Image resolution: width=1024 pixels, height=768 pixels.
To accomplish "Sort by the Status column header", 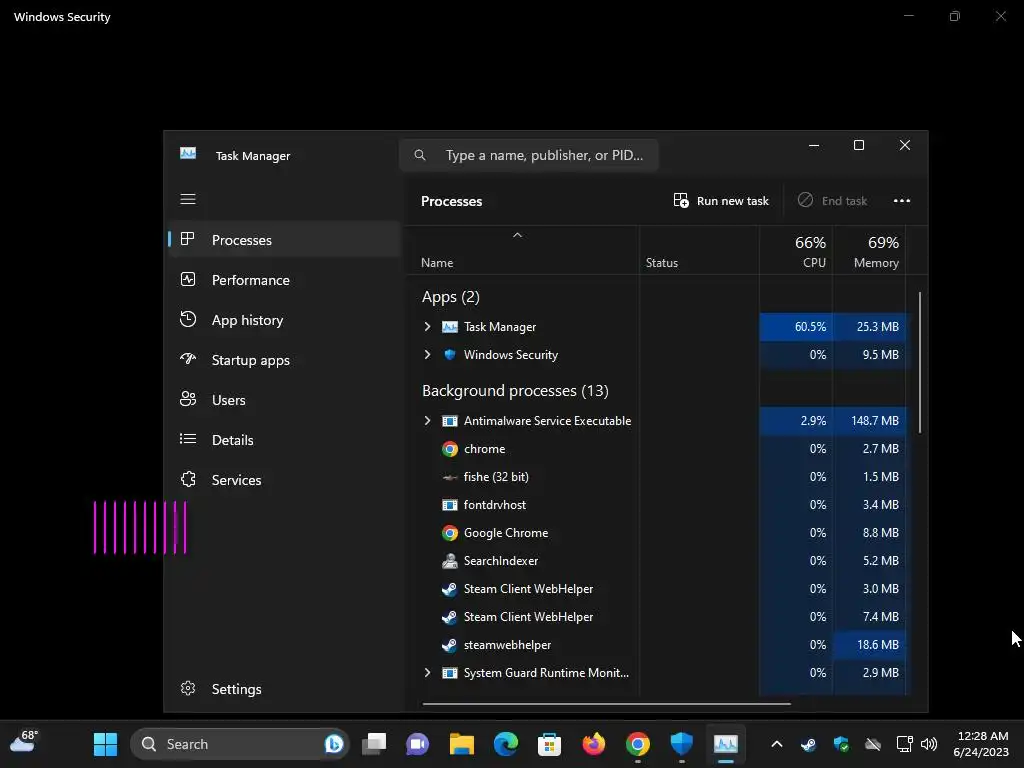I will point(662,263).
